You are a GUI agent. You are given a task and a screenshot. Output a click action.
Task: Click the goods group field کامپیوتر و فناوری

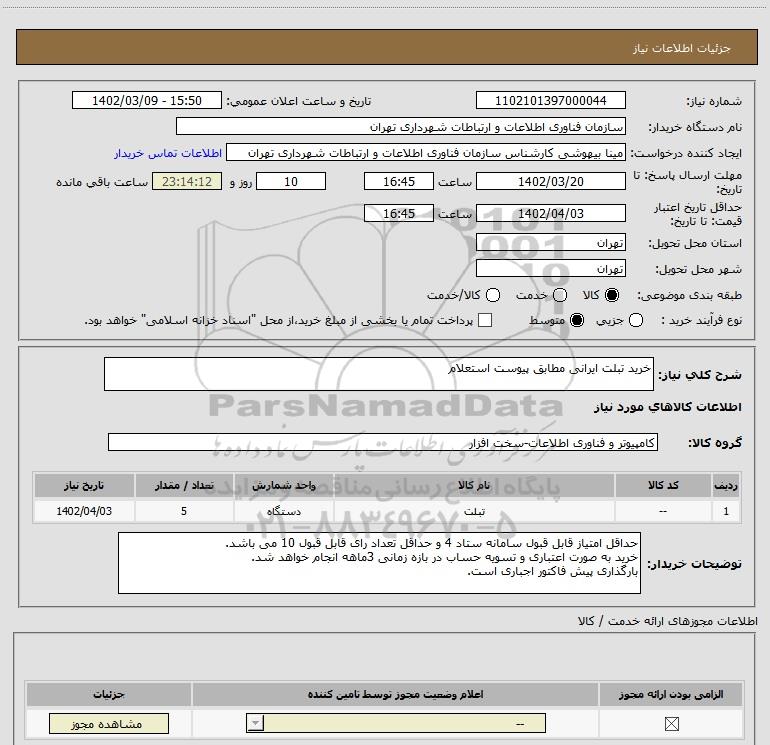pos(383,442)
